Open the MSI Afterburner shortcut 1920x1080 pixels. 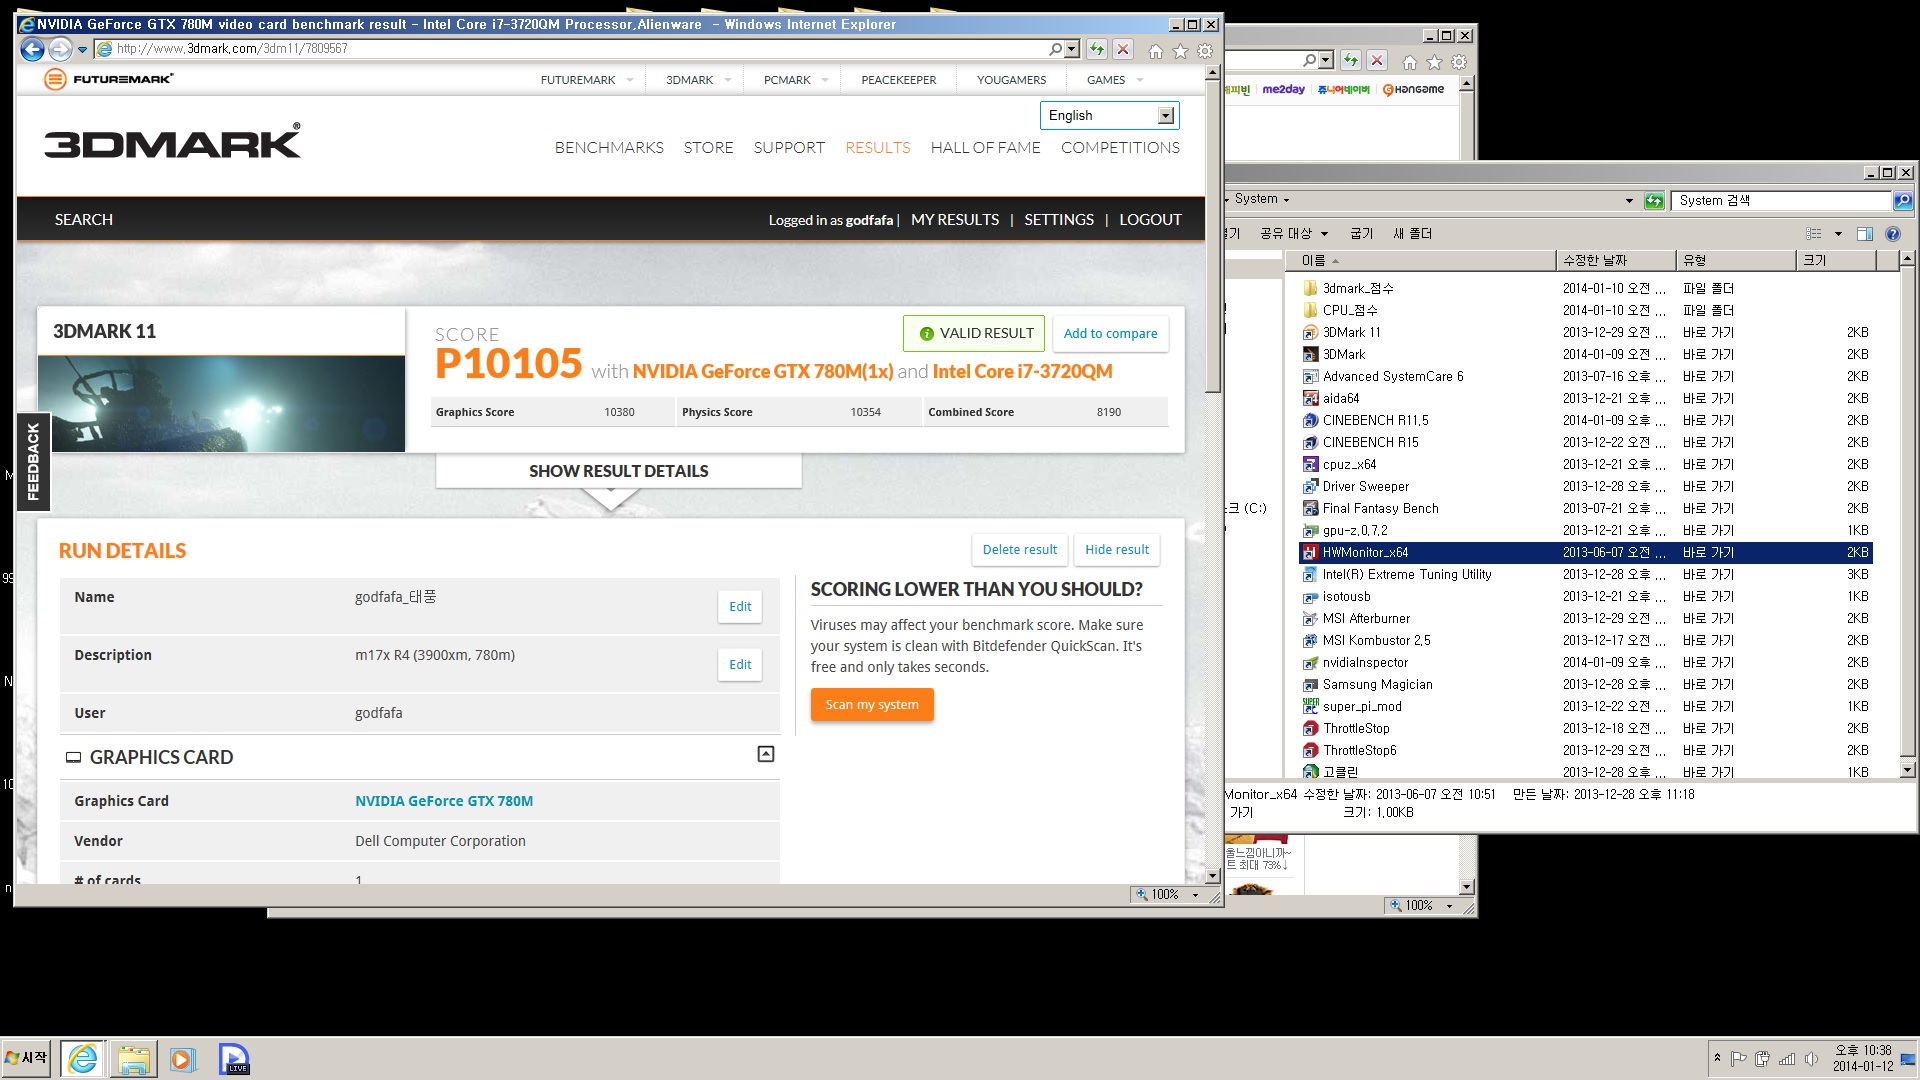(1366, 618)
